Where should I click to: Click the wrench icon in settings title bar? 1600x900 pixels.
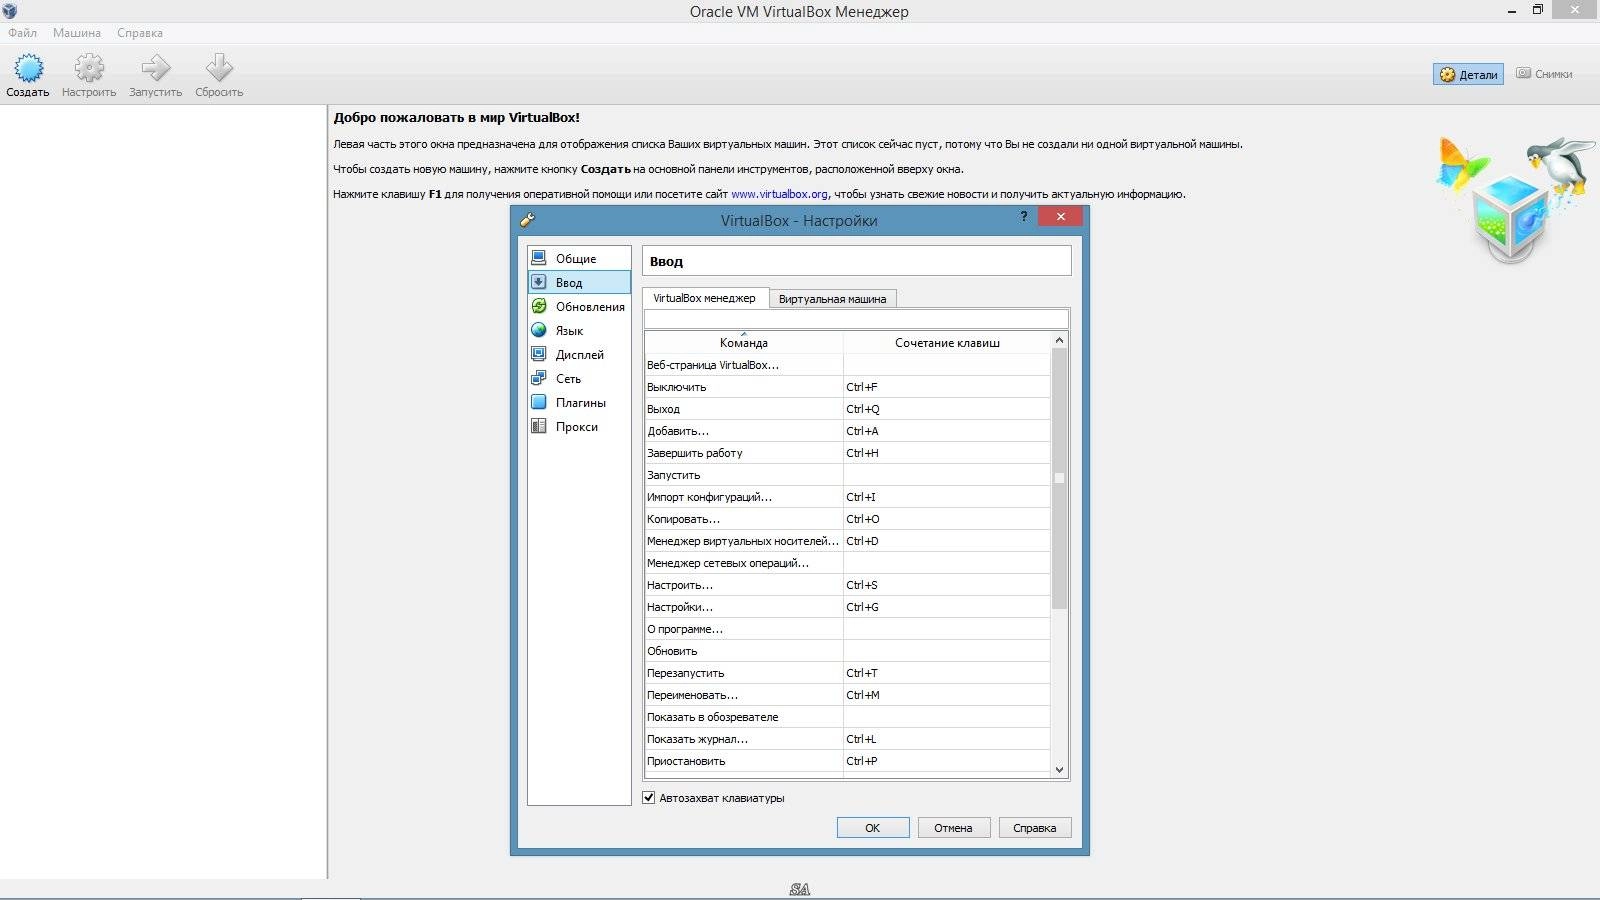[527, 220]
